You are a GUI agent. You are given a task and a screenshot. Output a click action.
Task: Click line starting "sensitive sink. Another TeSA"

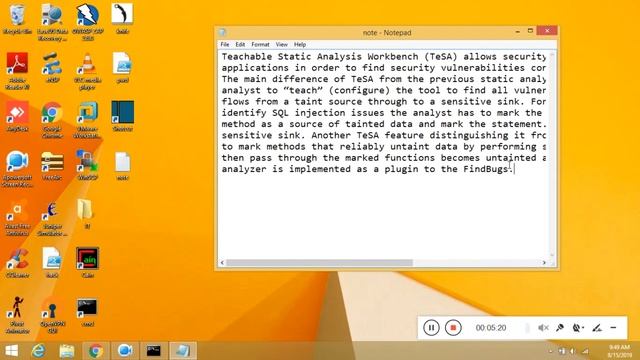(384, 136)
